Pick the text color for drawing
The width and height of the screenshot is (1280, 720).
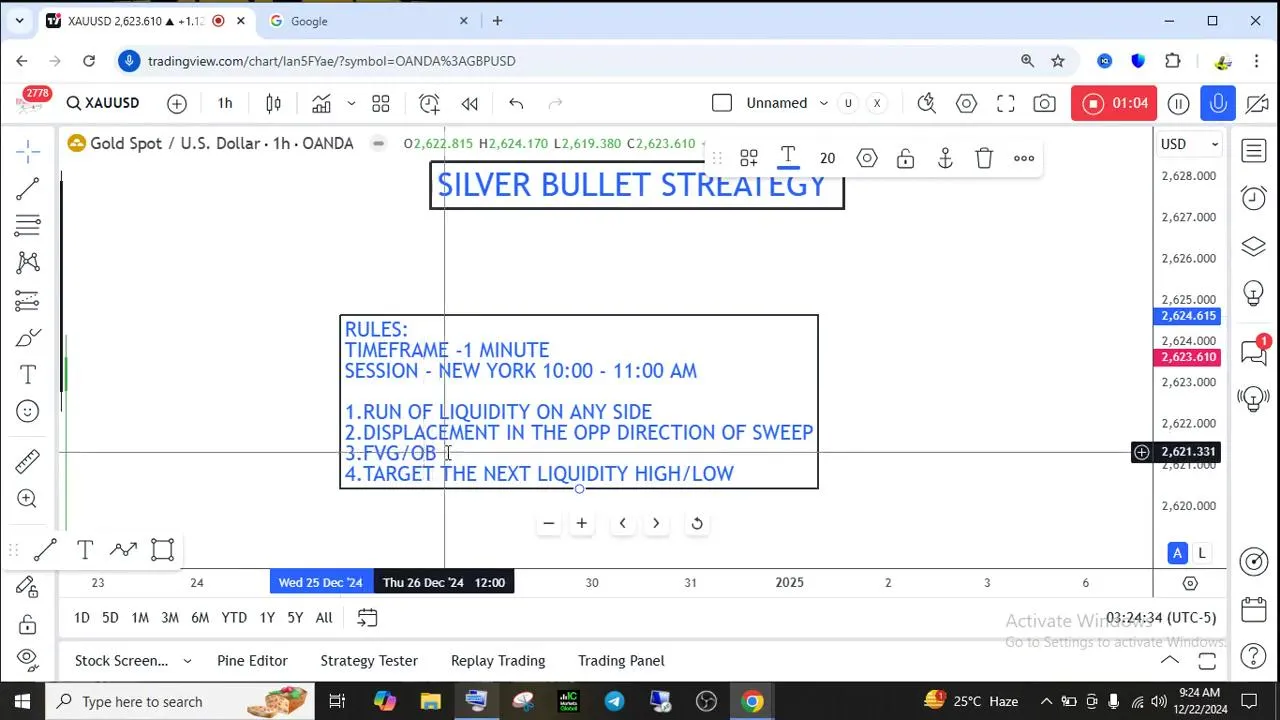pos(788,158)
